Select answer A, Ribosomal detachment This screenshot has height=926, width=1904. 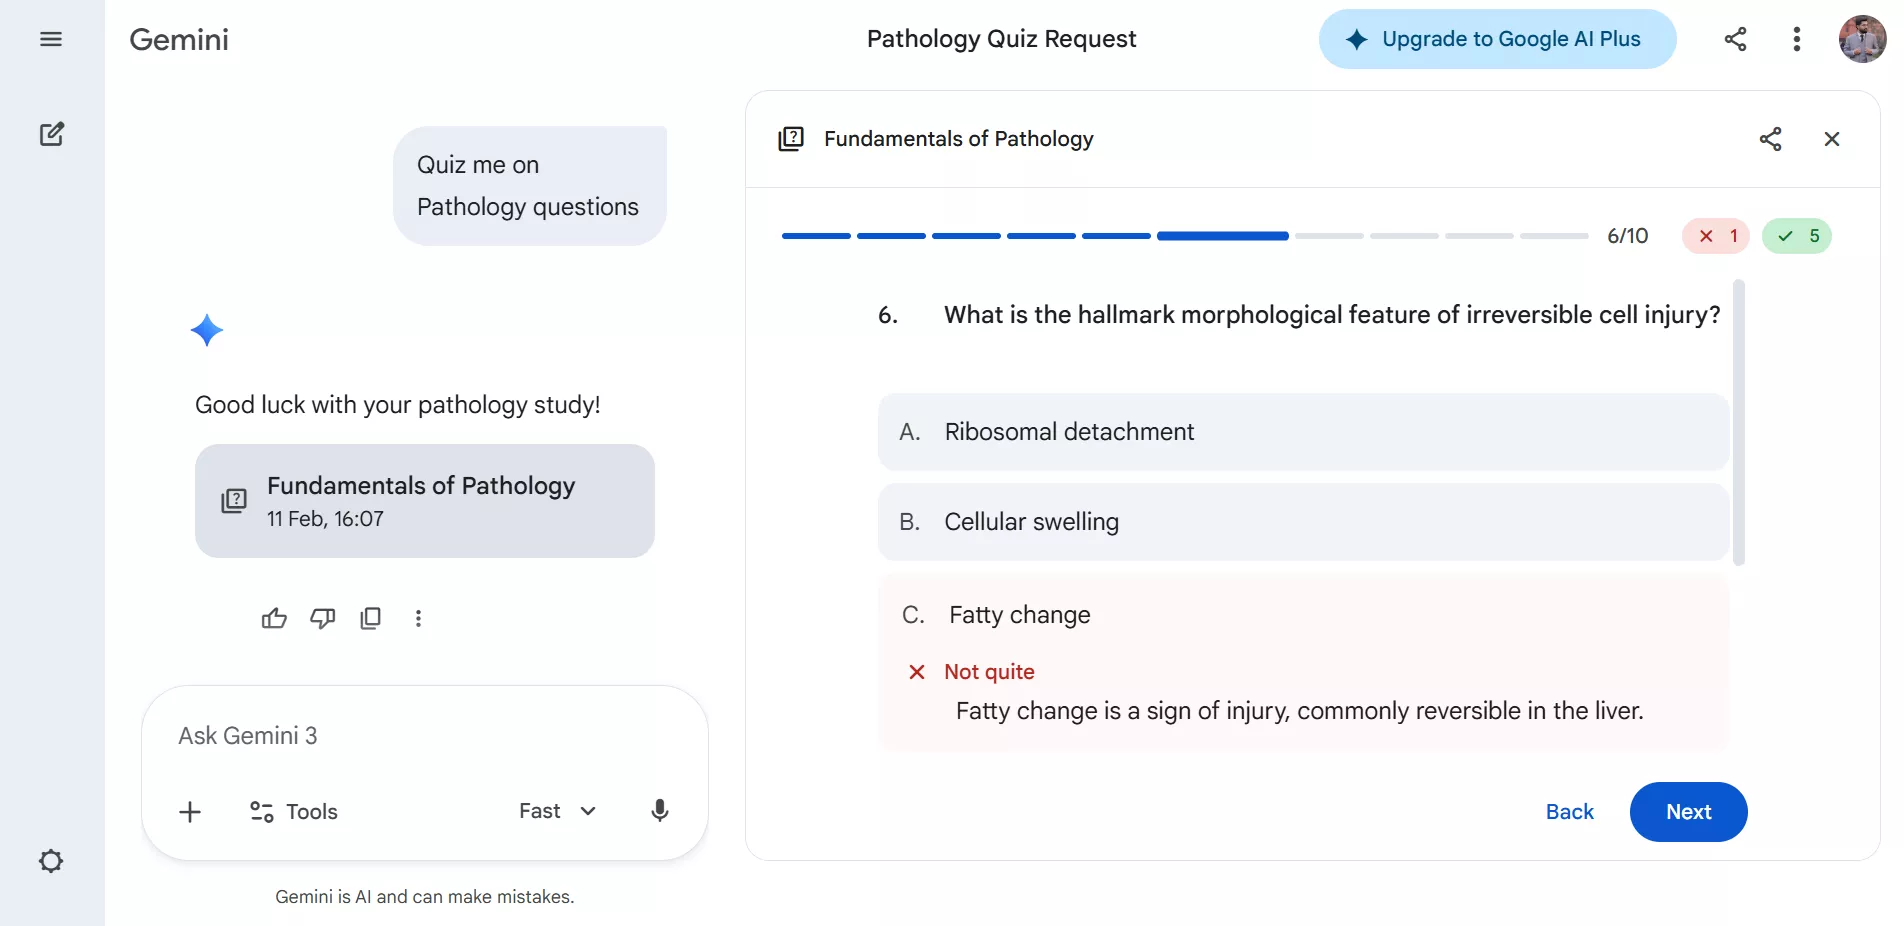[x=1302, y=432]
